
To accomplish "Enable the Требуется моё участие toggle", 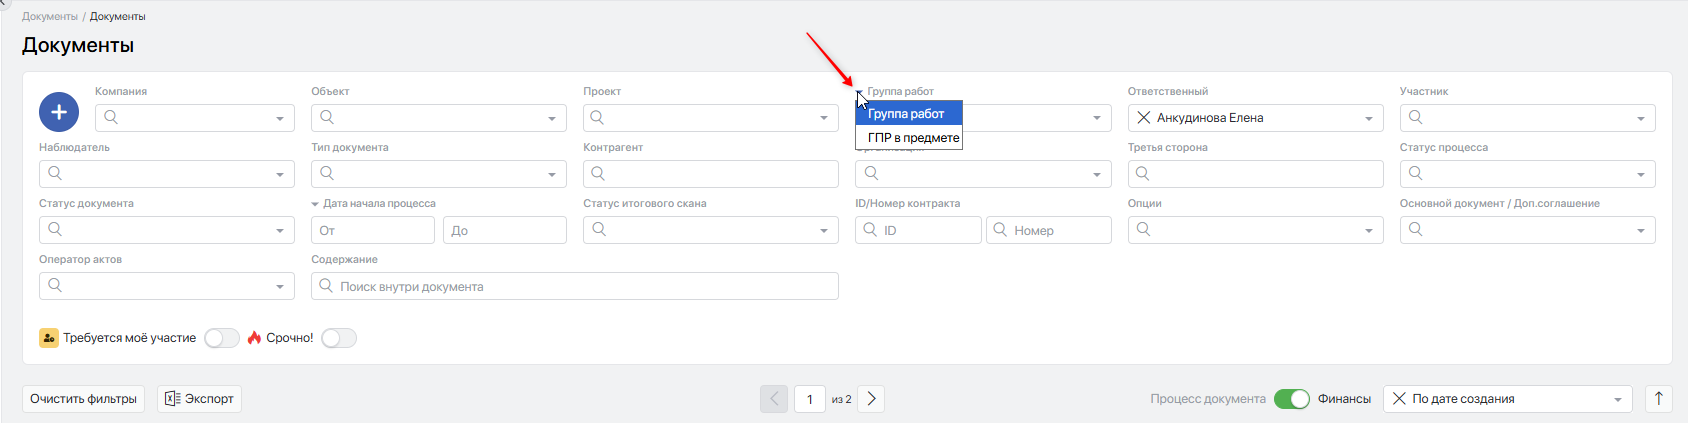I will tap(221, 338).
